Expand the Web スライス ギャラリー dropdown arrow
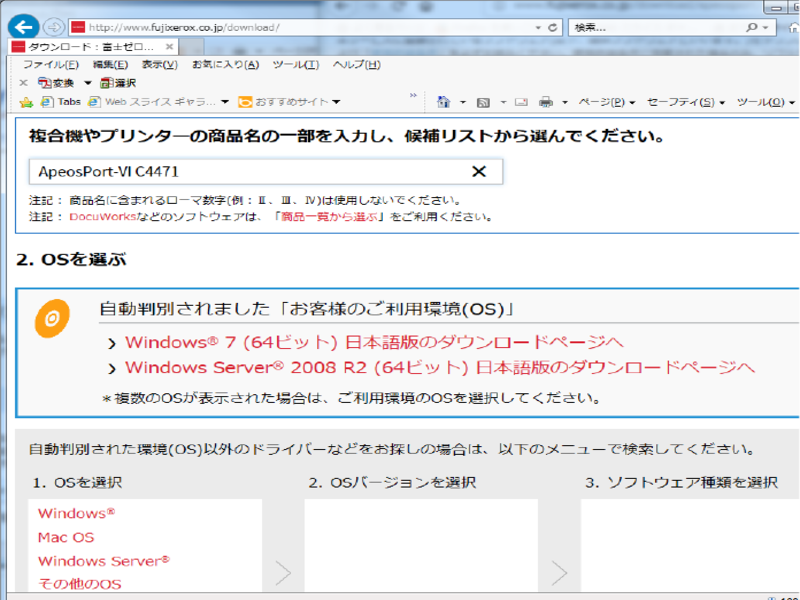 click(225, 102)
